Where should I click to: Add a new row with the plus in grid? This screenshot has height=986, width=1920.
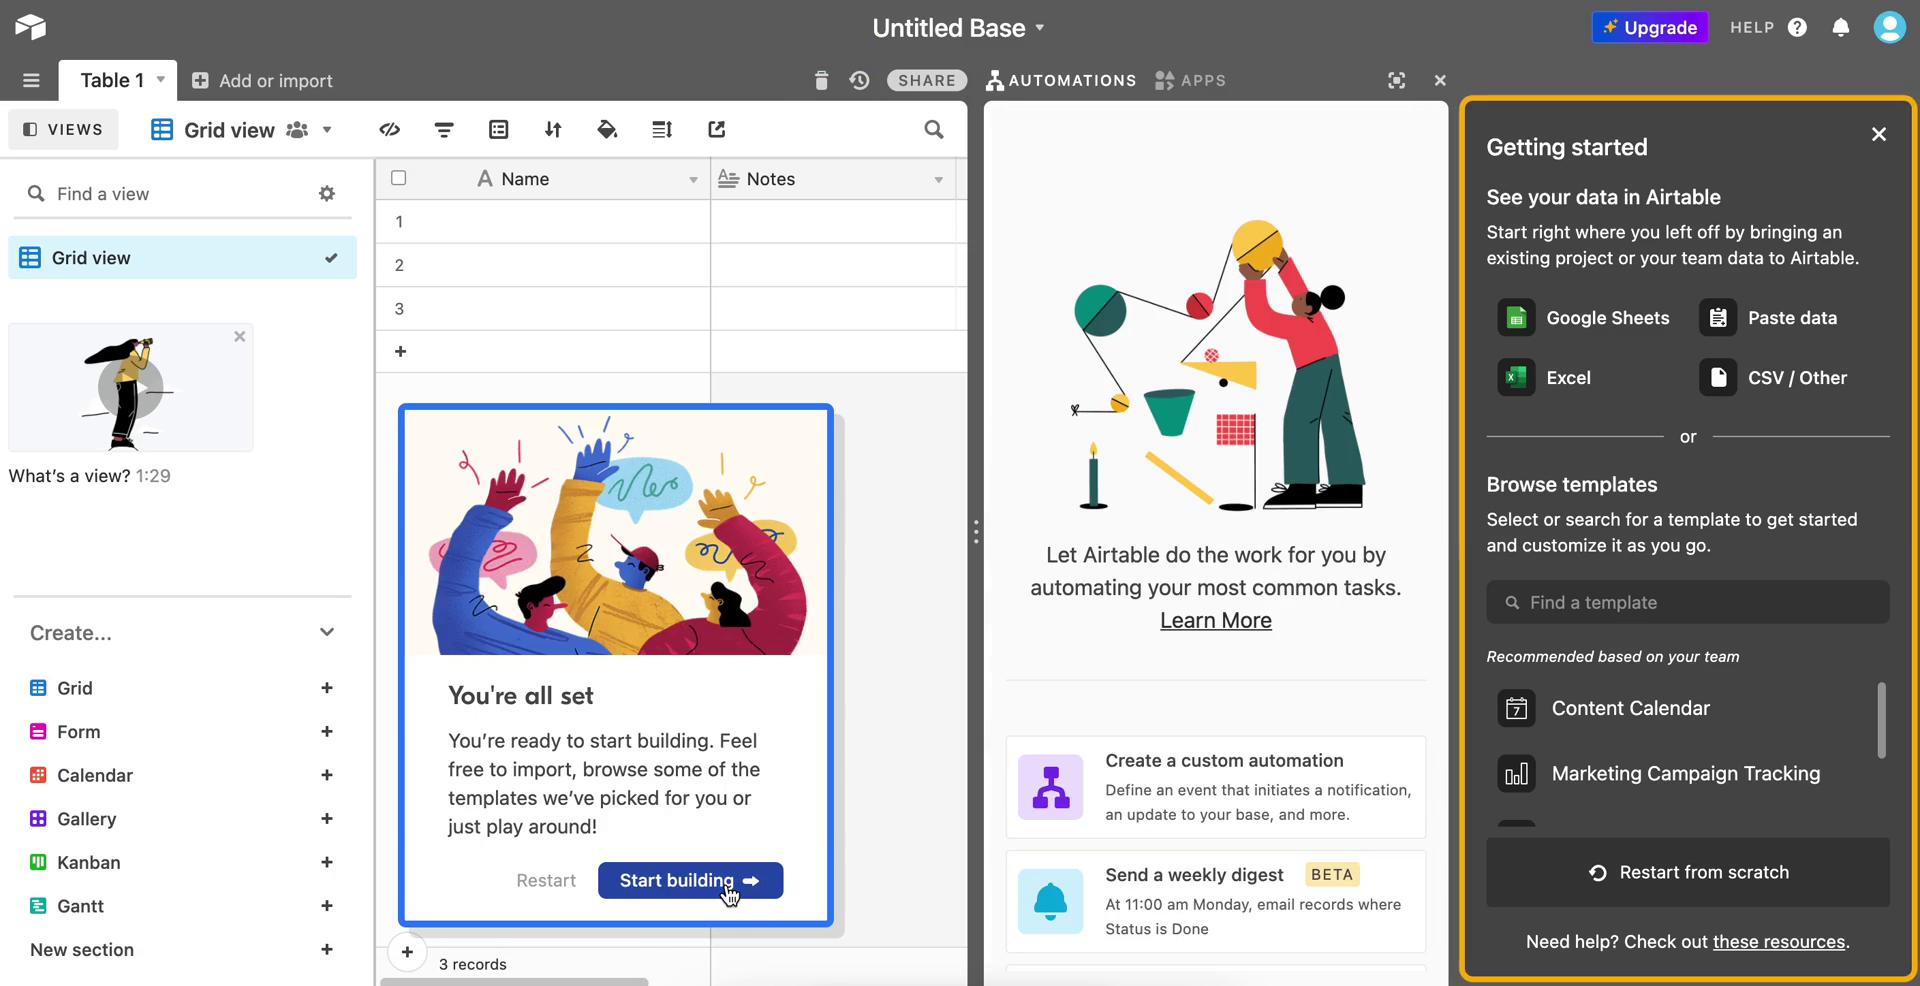pyautogui.click(x=400, y=351)
